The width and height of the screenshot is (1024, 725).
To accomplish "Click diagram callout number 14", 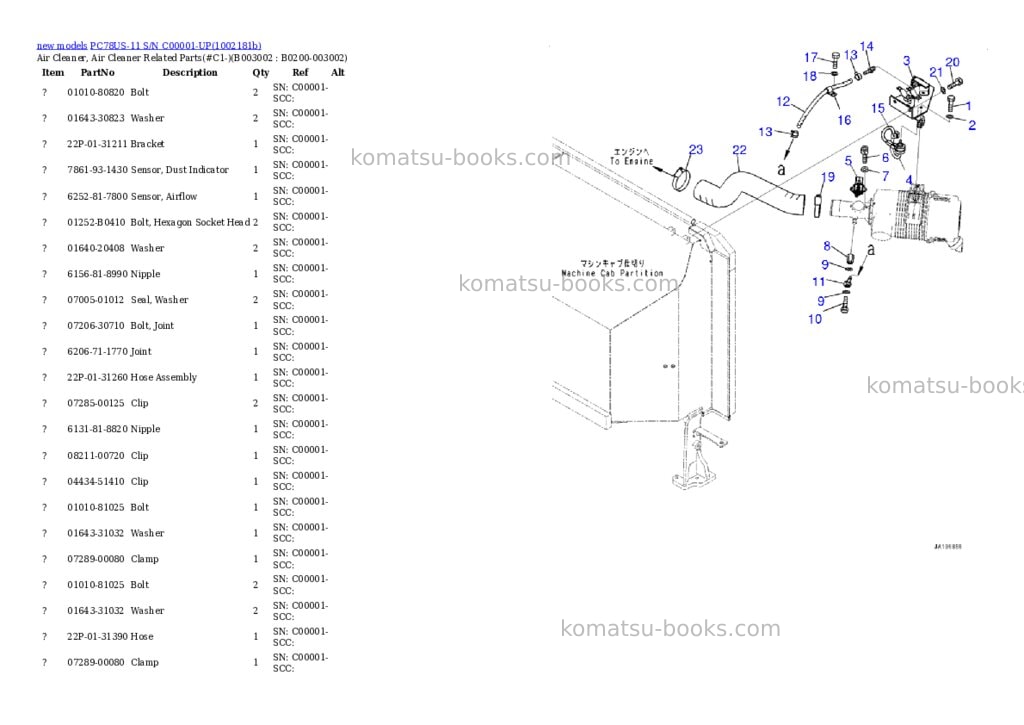I will click(867, 46).
